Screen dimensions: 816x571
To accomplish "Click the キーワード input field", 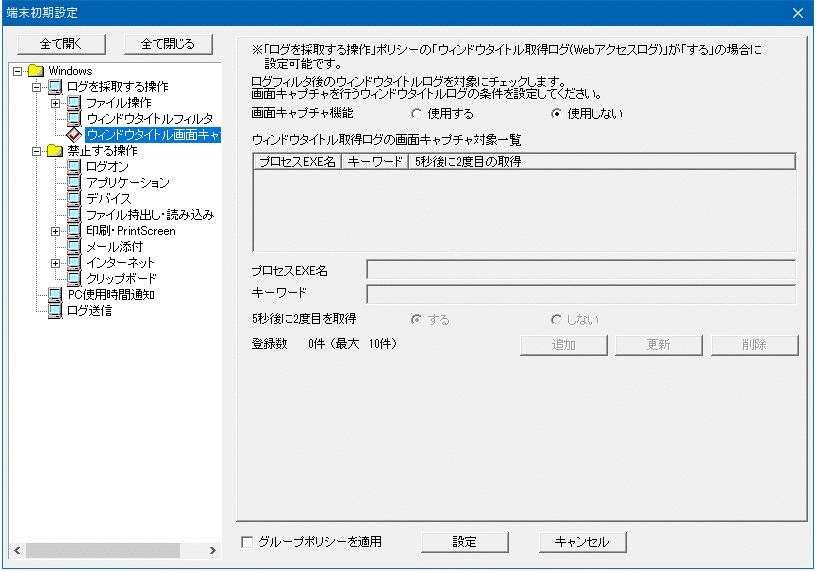I will coord(581,294).
